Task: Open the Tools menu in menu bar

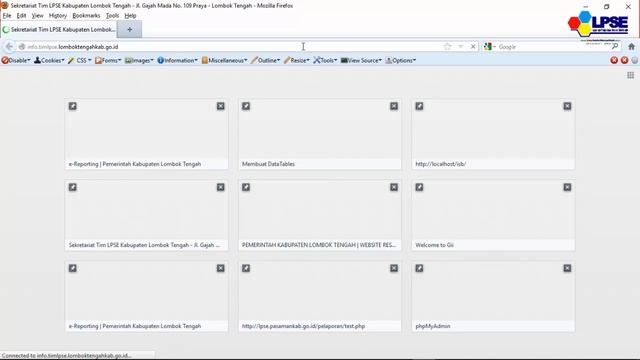Action: pyautogui.click(x=112, y=16)
